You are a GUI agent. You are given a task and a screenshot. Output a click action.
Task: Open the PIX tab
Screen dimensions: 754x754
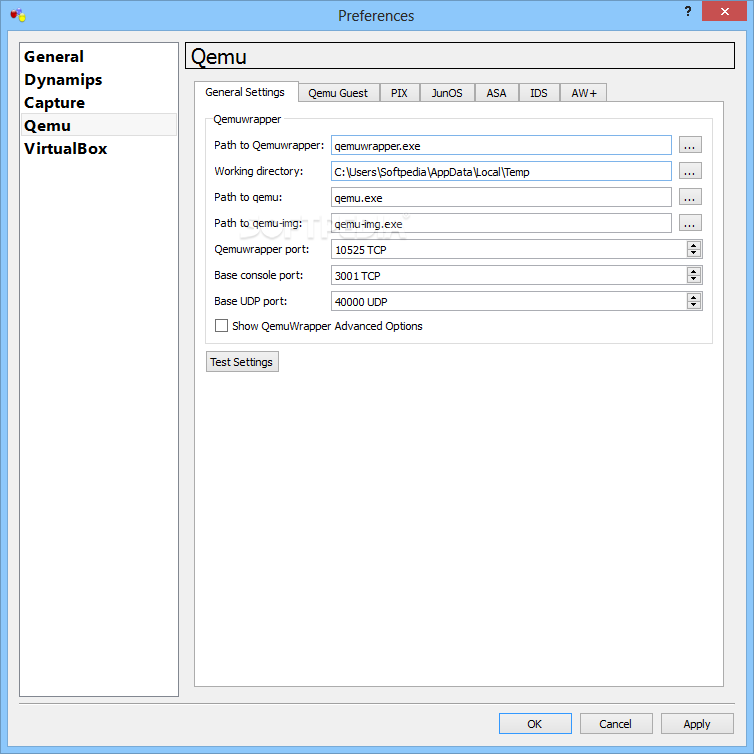tap(399, 93)
